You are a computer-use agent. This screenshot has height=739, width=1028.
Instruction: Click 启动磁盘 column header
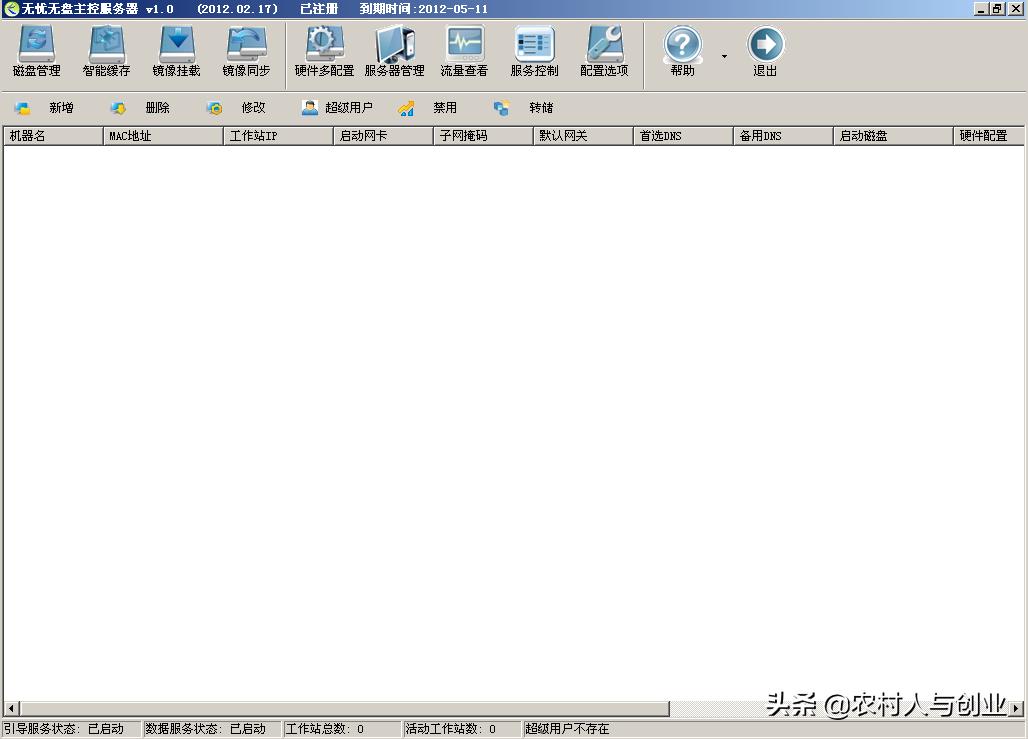pos(893,136)
